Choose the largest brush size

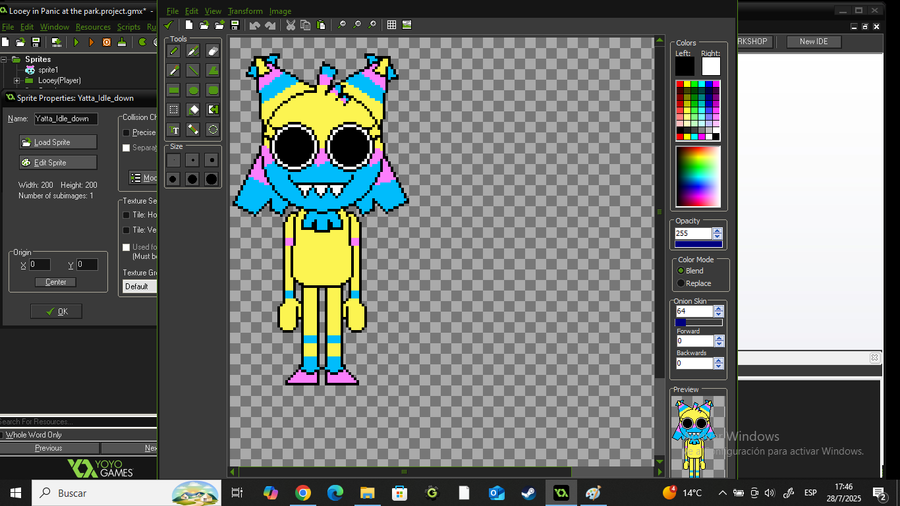(x=211, y=179)
